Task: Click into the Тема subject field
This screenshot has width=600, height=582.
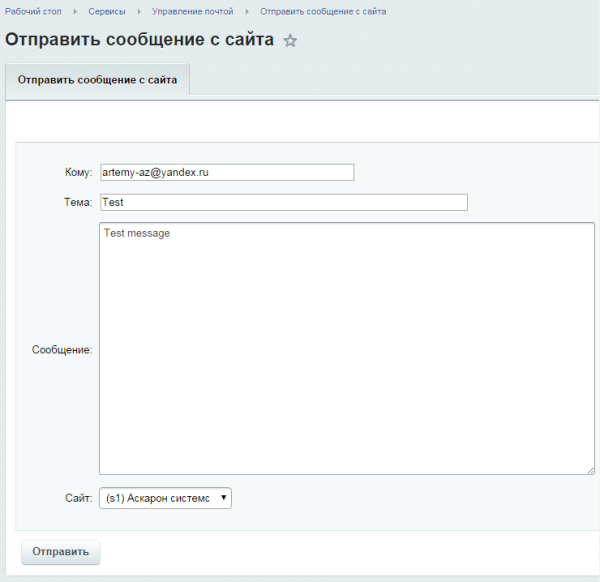Action: pyautogui.click(x=283, y=202)
